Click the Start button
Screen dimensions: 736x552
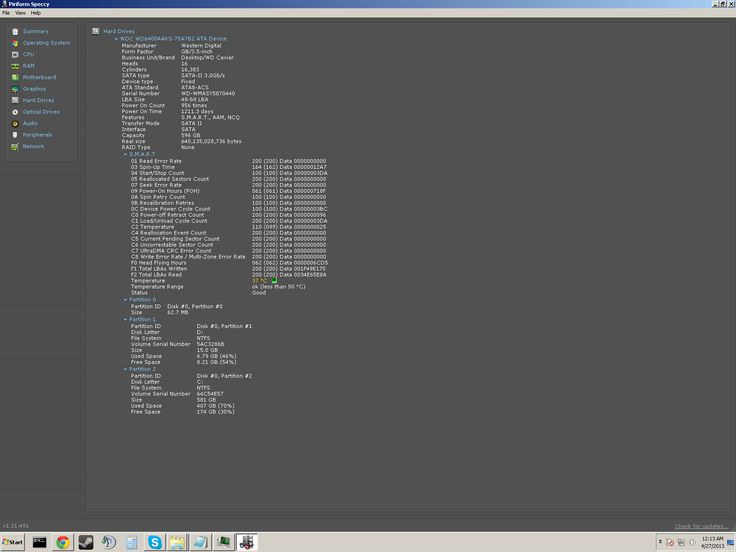(13, 542)
